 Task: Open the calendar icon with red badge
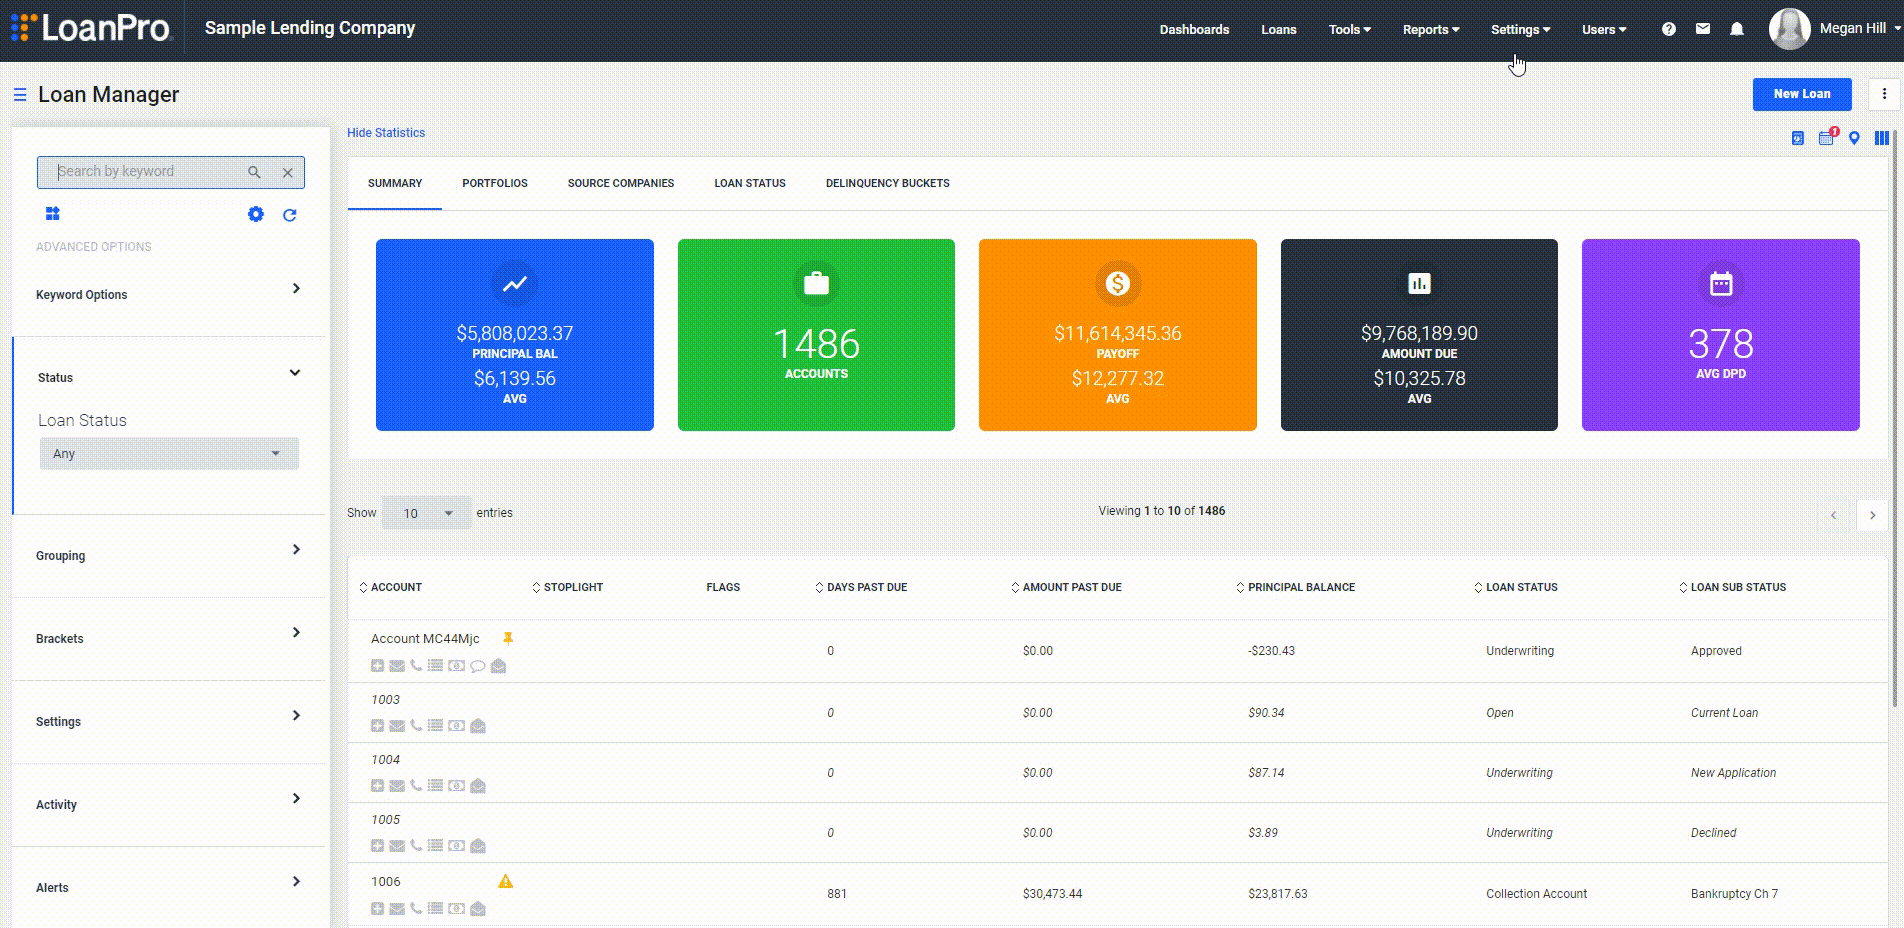pyautogui.click(x=1826, y=137)
